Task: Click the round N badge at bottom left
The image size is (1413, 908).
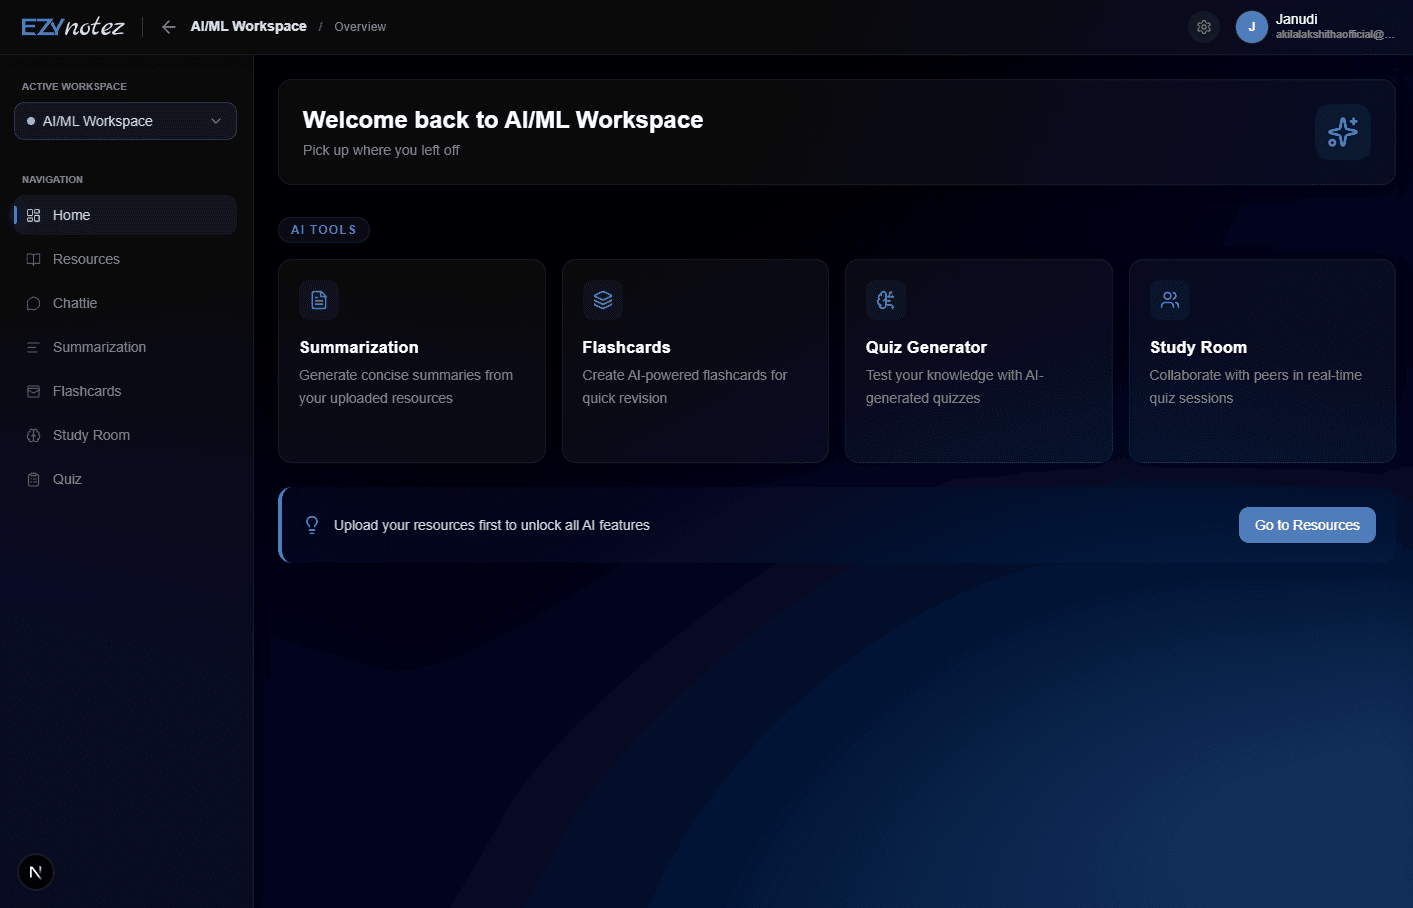Action: point(36,872)
